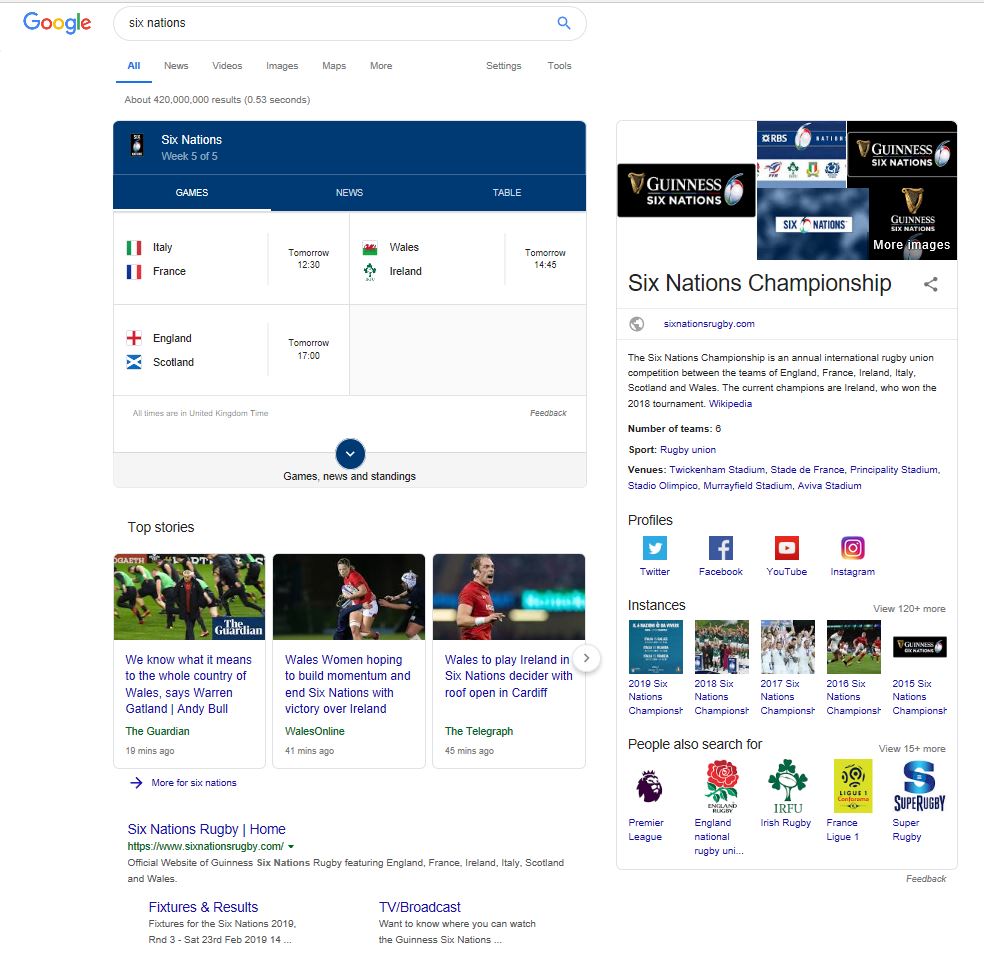Open the England vs Scotland match cell
Image resolution: width=984 pixels, height=963 pixels.
(x=231, y=350)
